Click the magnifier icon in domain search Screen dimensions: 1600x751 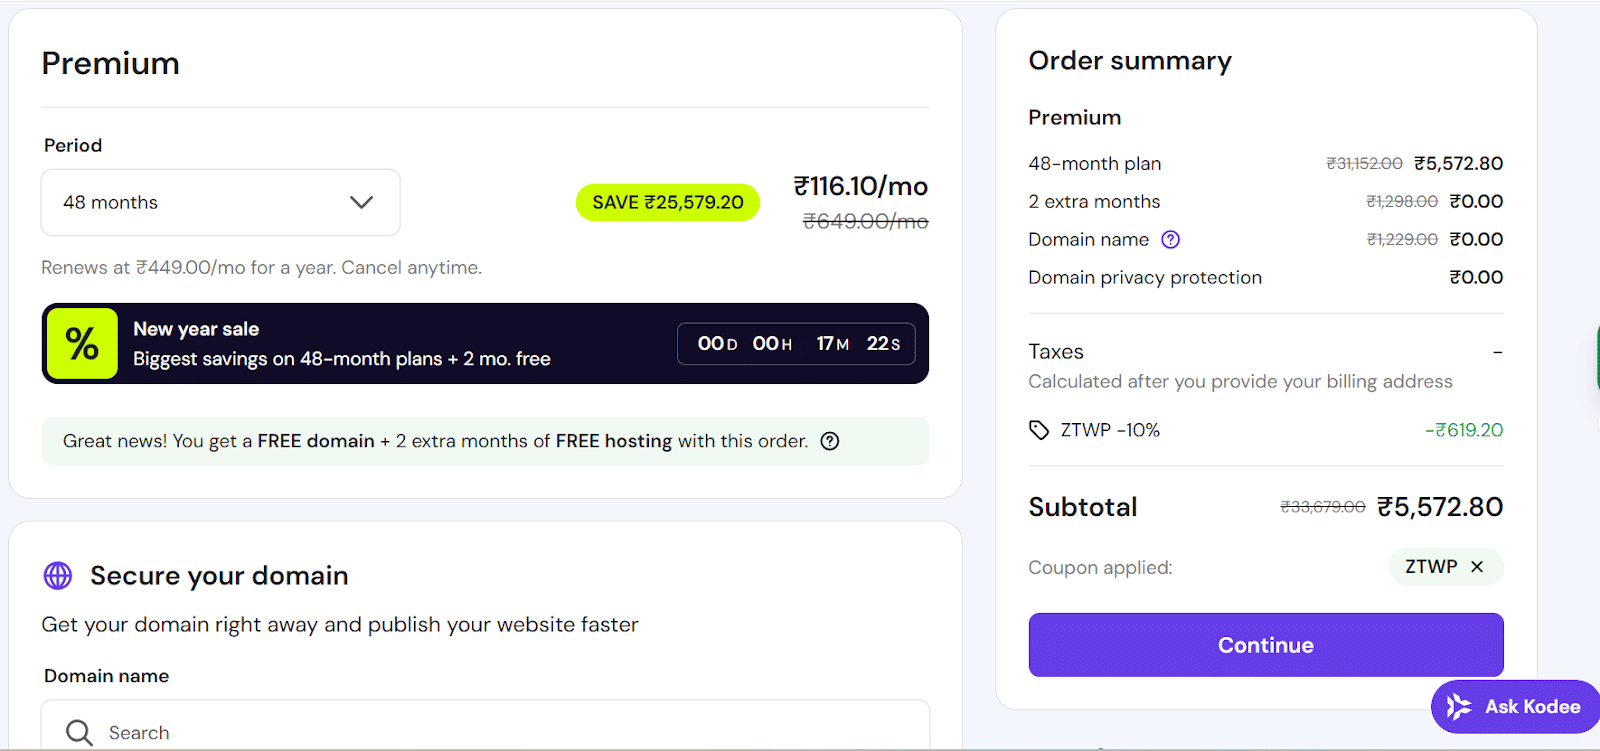[79, 732]
